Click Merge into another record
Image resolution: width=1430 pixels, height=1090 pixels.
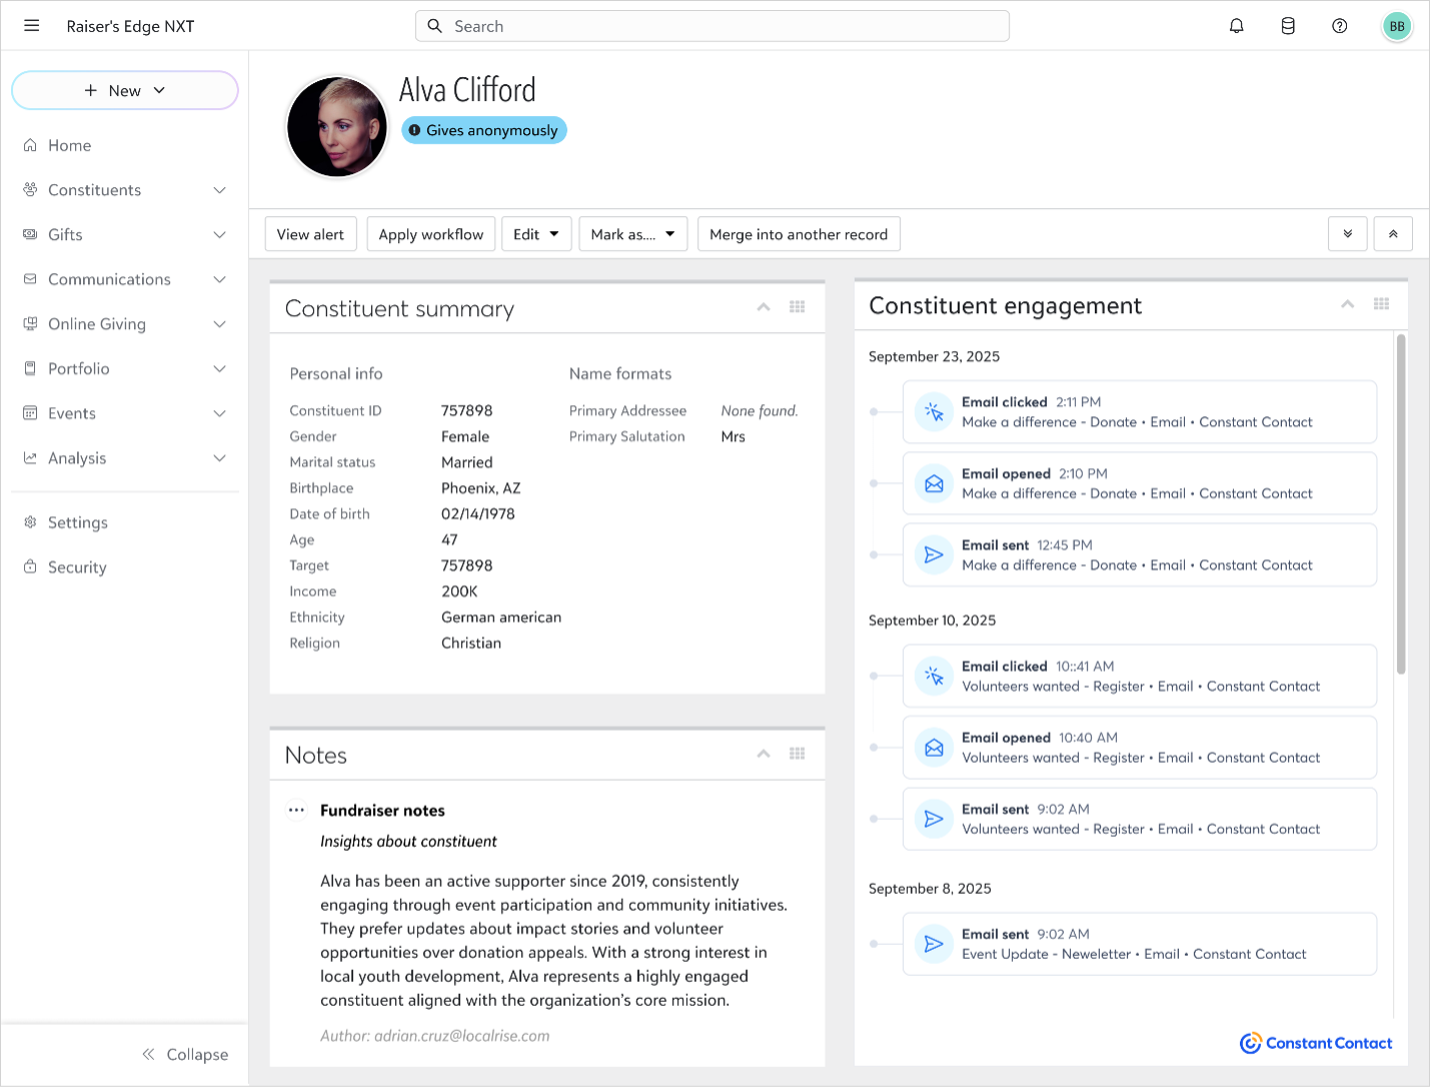[x=799, y=234]
